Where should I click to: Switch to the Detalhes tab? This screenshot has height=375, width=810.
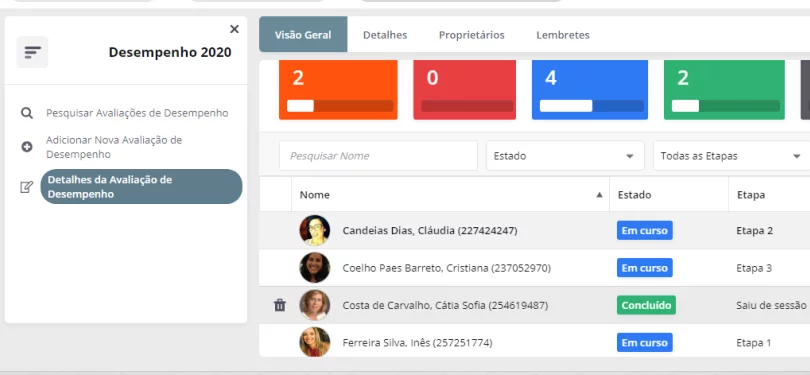[x=385, y=35]
